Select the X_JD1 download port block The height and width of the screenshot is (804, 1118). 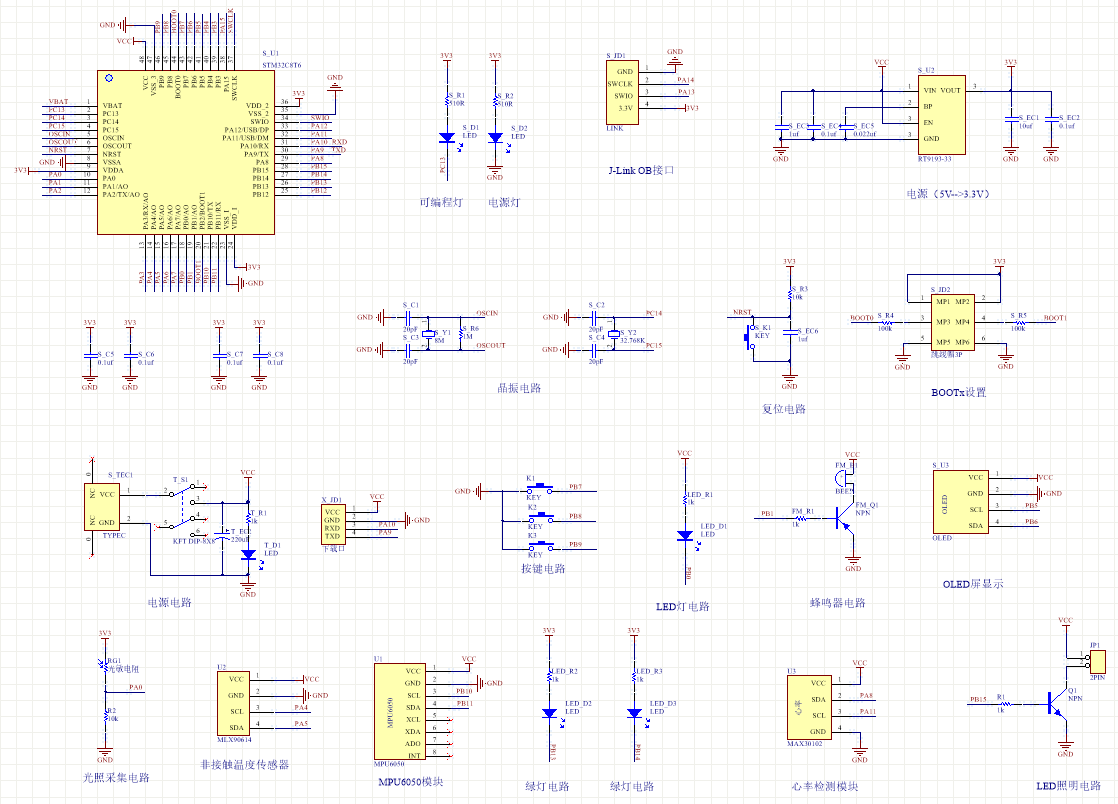[x=333, y=525]
